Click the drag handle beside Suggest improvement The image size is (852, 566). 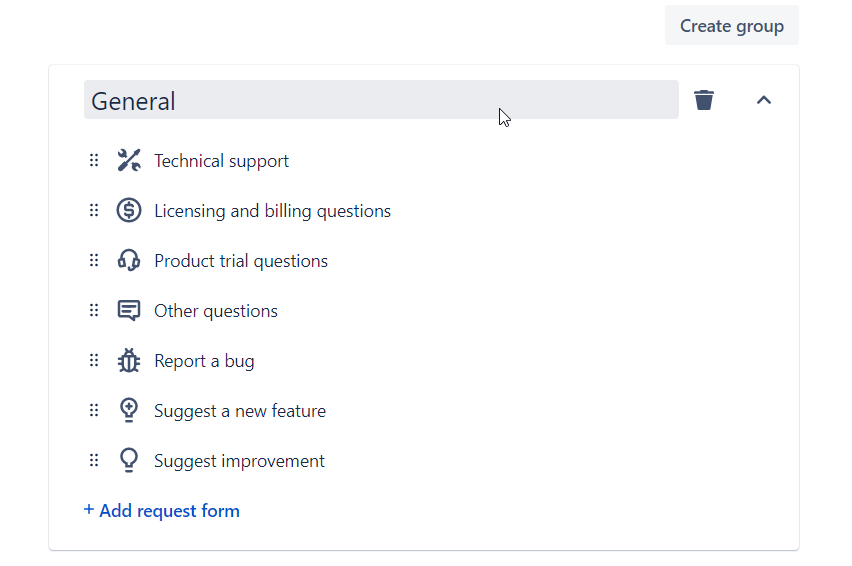(94, 461)
